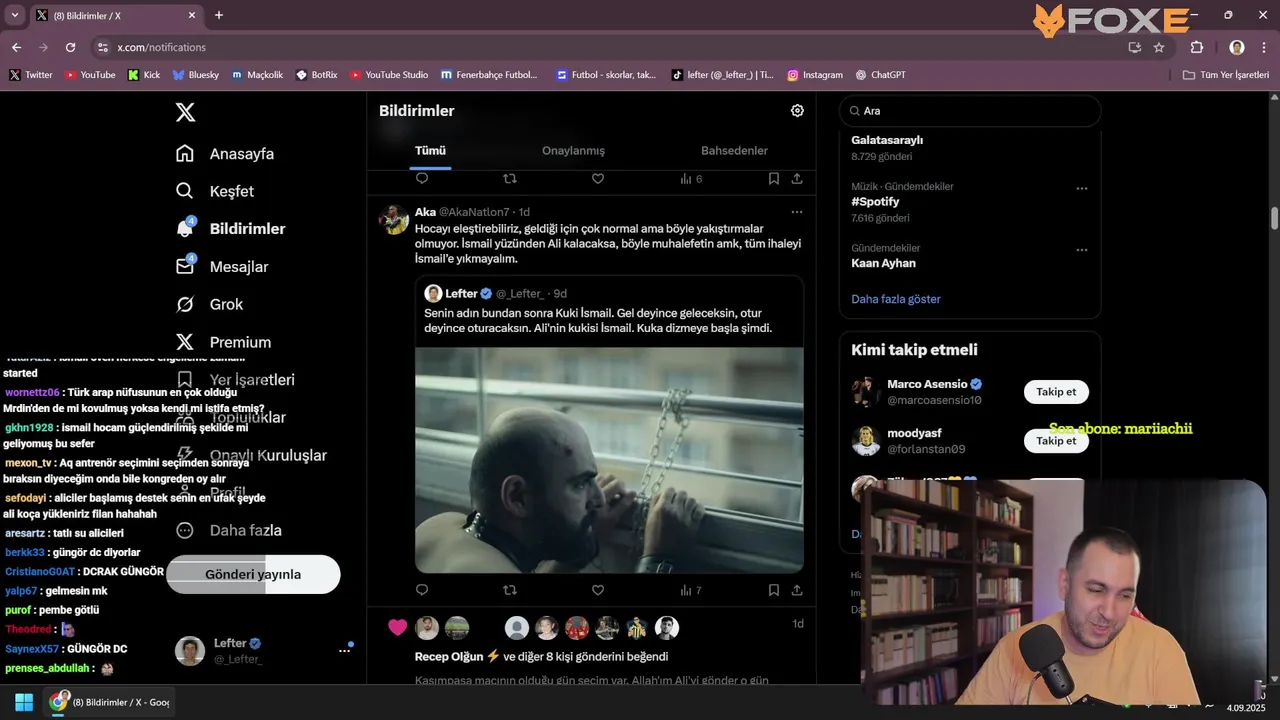The height and width of the screenshot is (720, 1280).
Task: Open Maçkolik bookmark
Action: (x=257, y=75)
